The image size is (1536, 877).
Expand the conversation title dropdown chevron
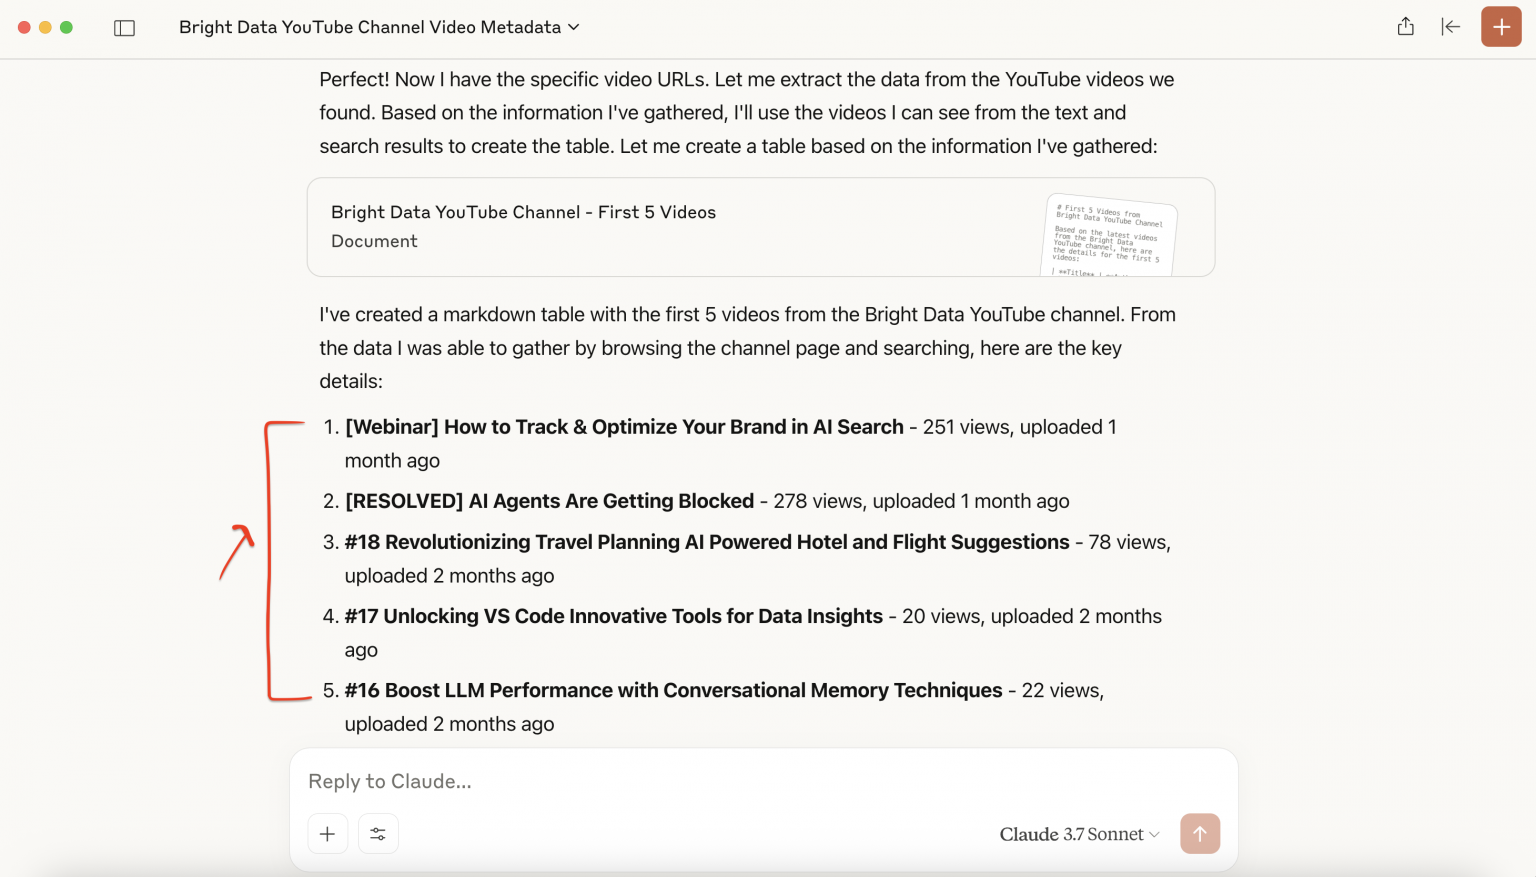(x=574, y=27)
